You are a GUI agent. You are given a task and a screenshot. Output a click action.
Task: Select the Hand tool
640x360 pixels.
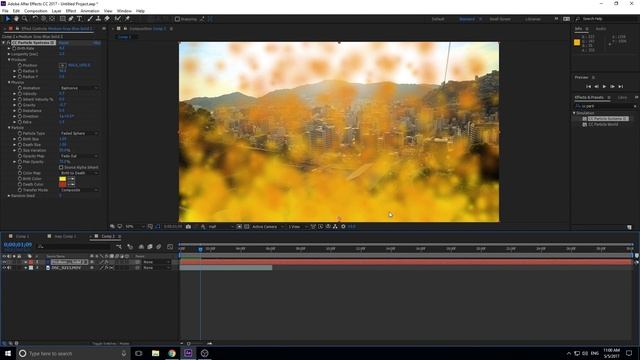tap(16, 19)
